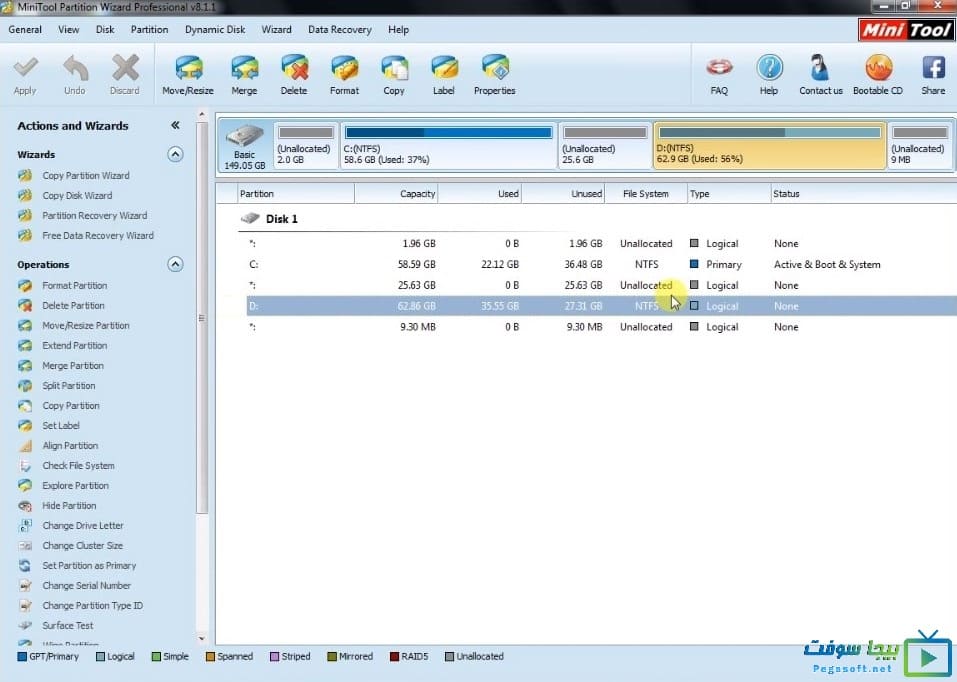The image size is (957, 682).
Task: Click the Move/Resize Partition link
Action: point(86,326)
